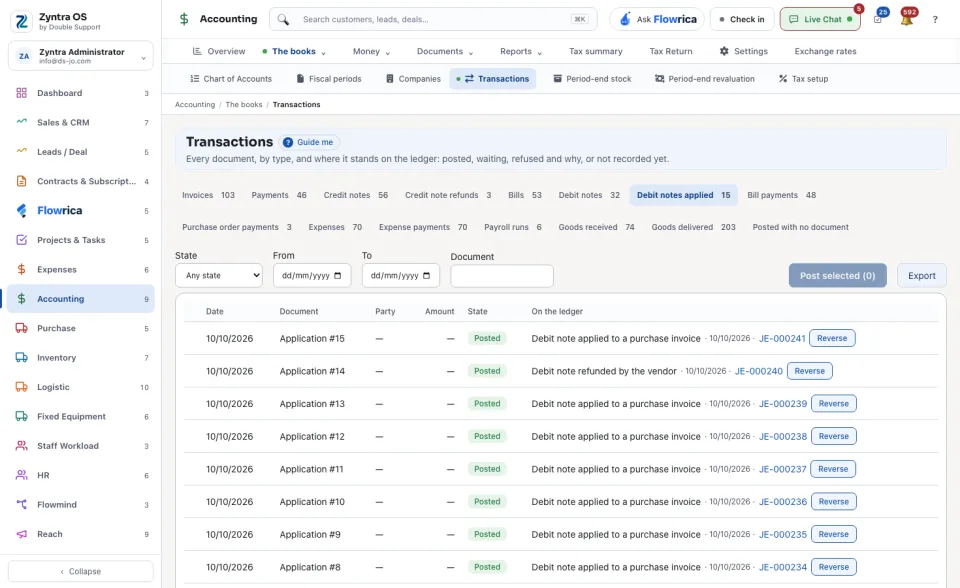Open the Fixed Equipment sidebar icon

(x=21, y=416)
